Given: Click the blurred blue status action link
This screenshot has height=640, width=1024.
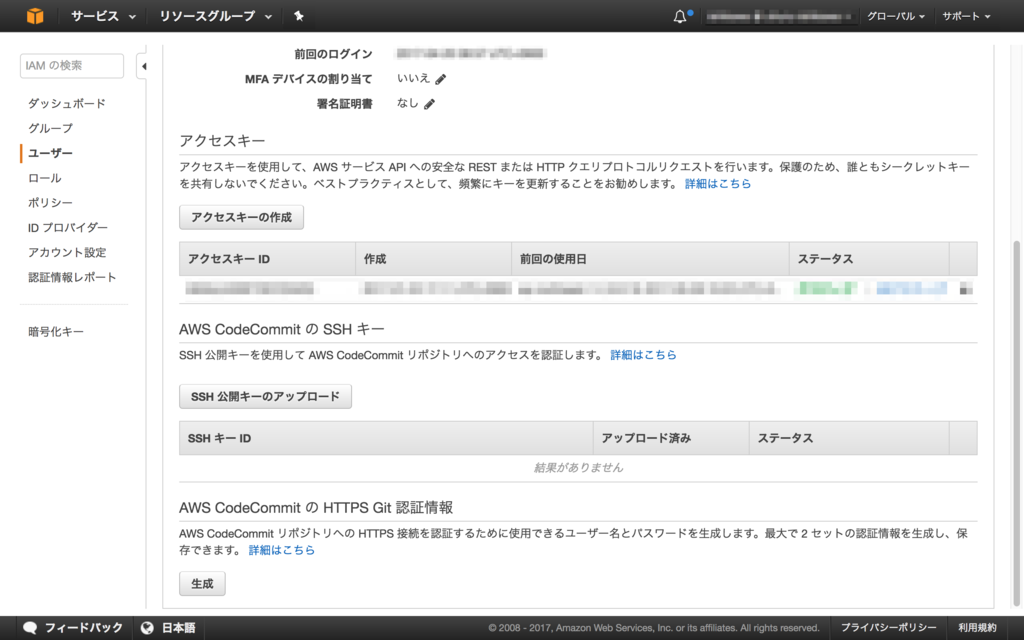Looking at the screenshot, I should pos(912,288).
